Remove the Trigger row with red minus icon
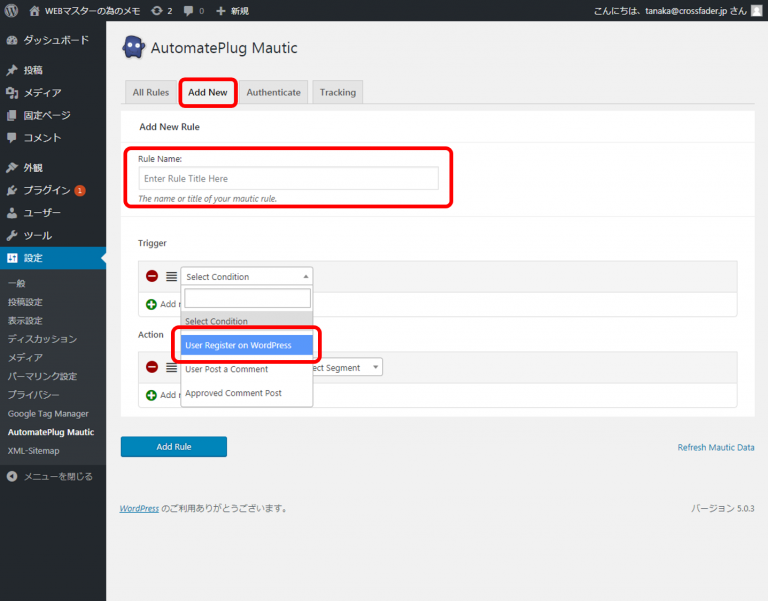The width and height of the screenshot is (768, 601). [152, 276]
